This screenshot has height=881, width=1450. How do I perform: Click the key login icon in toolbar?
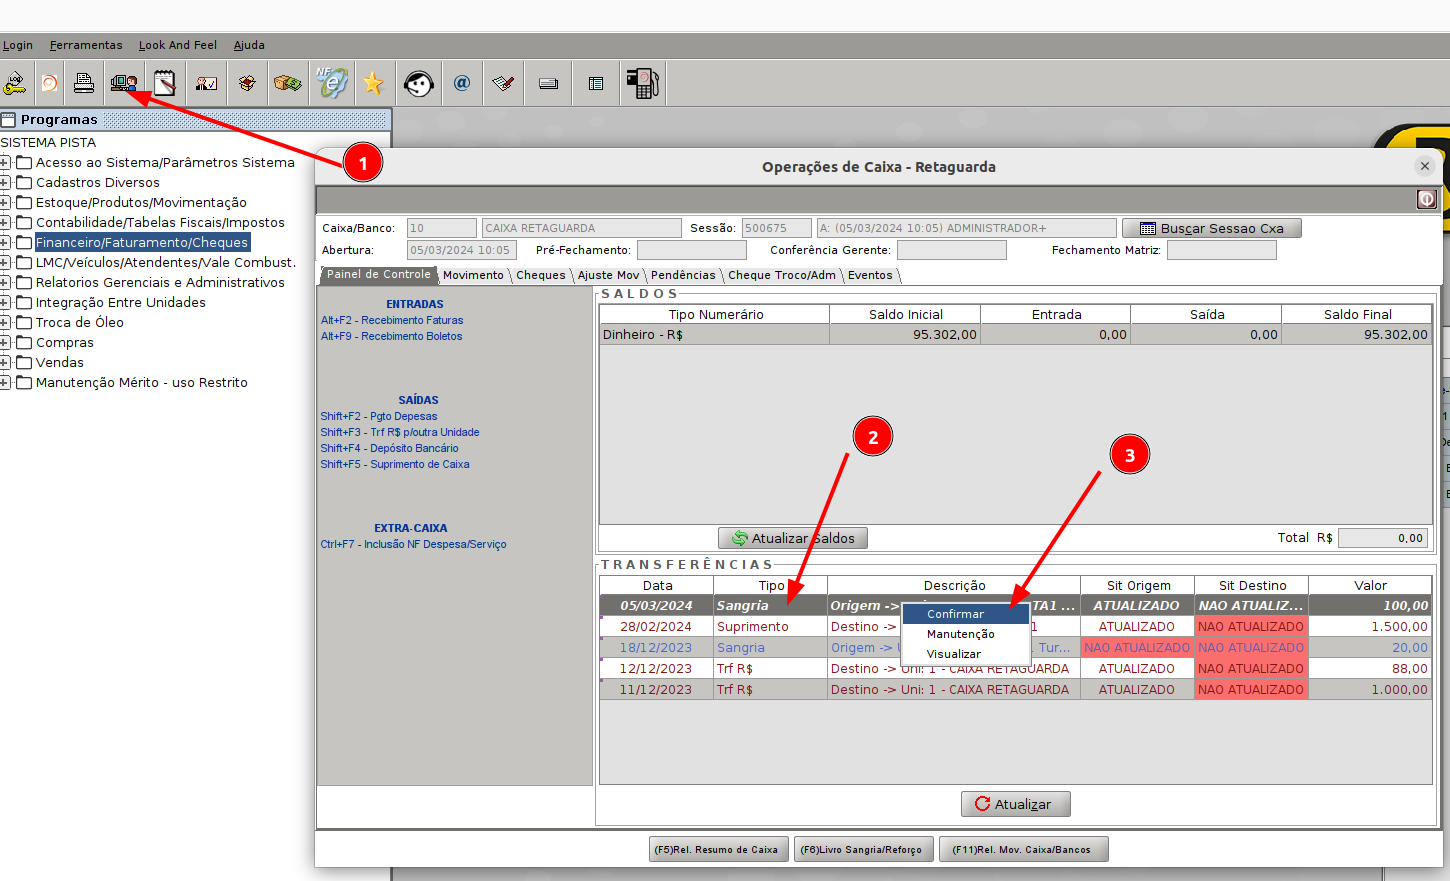pos(15,84)
